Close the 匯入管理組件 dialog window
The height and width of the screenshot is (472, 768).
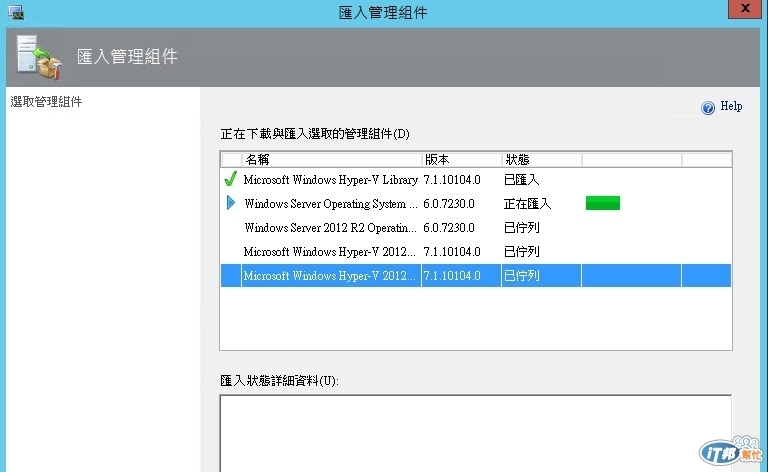coord(745,9)
